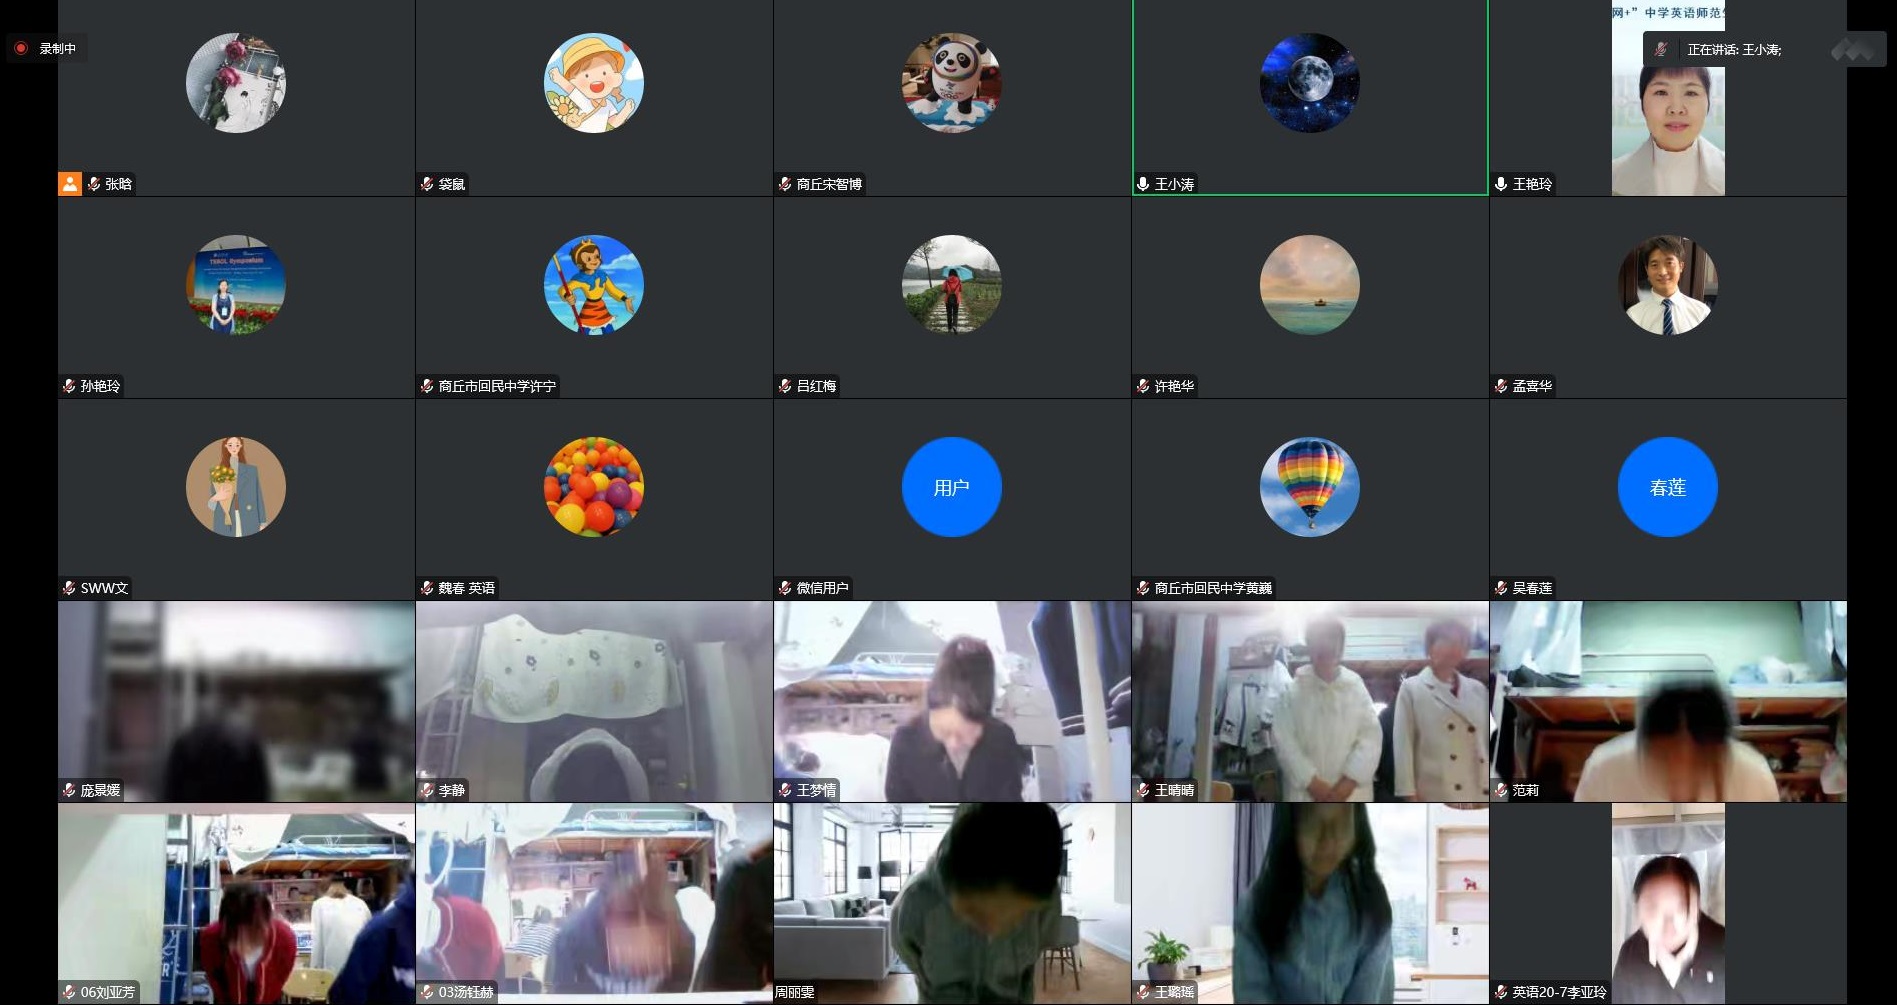Click the red recording indicator icon
The image size is (1897, 1005).
(21, 48)
